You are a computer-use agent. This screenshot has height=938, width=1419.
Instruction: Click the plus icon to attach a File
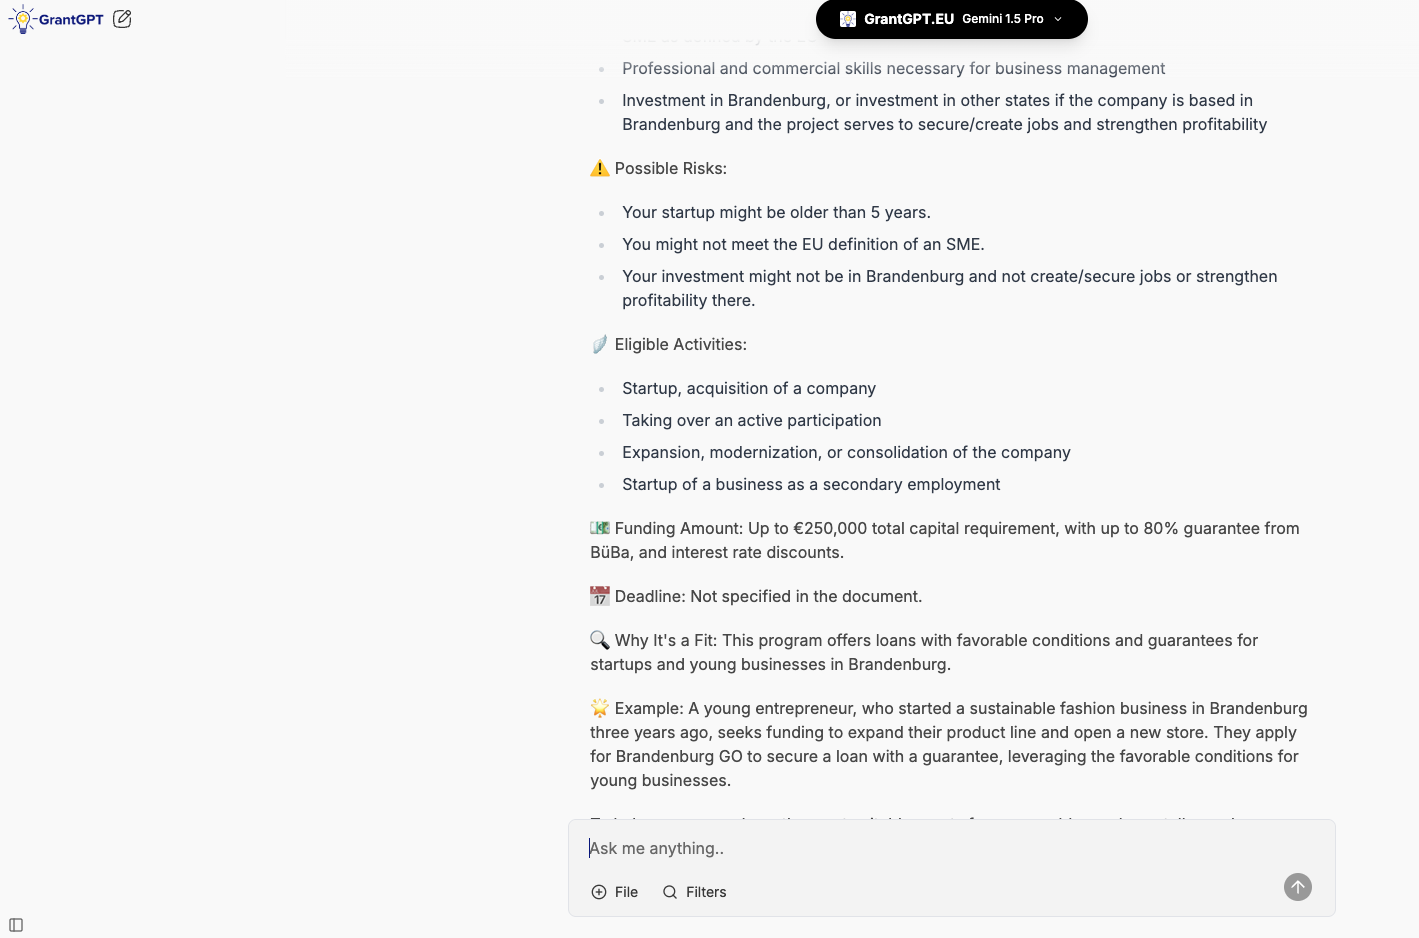pyautogui.click(x=599, y=892)
